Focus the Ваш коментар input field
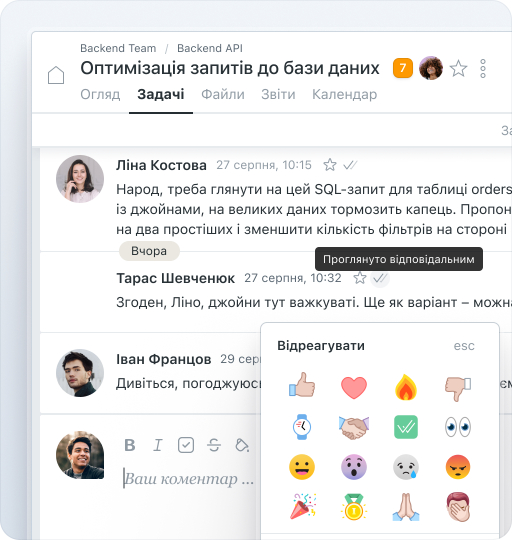Screen dimensions: 512x540 [189, 479]
